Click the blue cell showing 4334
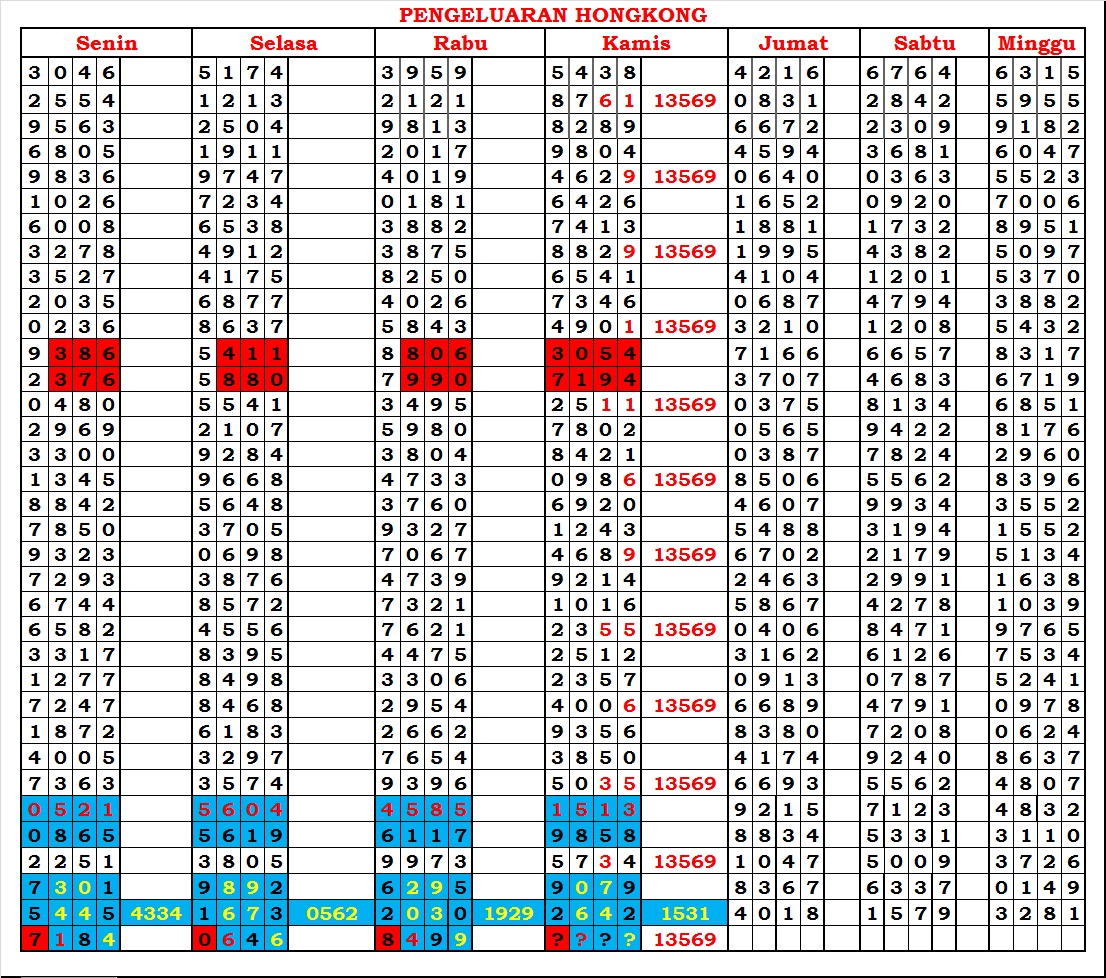The height and width of the screenshot is (978, 1106). (x=155, y=913)
